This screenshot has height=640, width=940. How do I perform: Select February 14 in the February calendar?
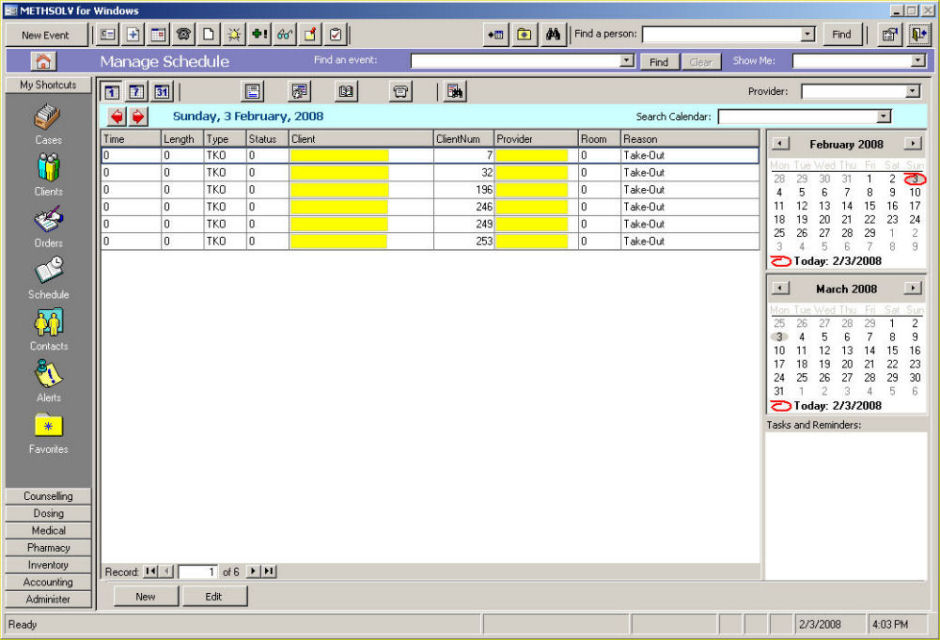click(x=847, y=206)
